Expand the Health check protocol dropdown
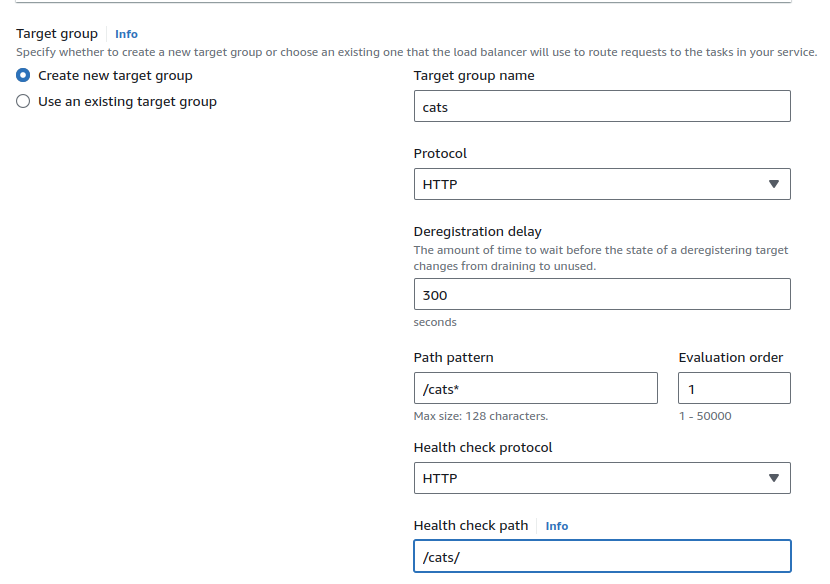Image resolution: width=830 pixels, height=584 pixels. (x=601, y=478)
